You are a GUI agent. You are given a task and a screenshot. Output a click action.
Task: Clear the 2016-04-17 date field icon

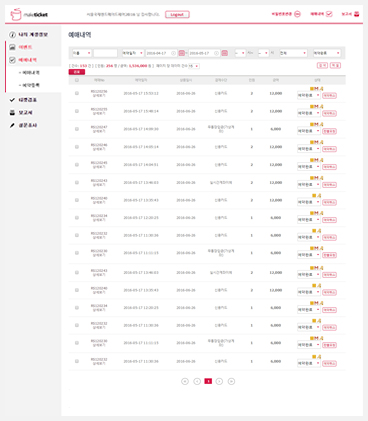click(x=173, y=53)
